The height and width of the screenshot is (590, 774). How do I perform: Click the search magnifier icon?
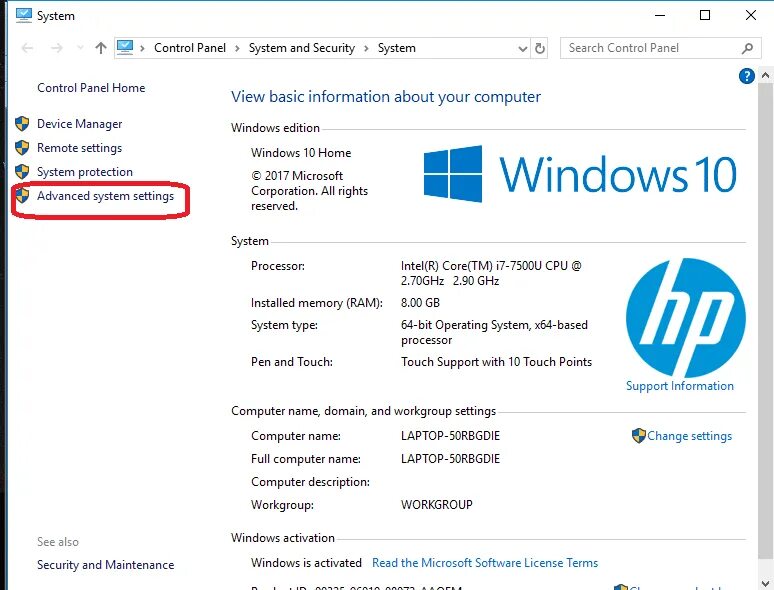(747, 48)
